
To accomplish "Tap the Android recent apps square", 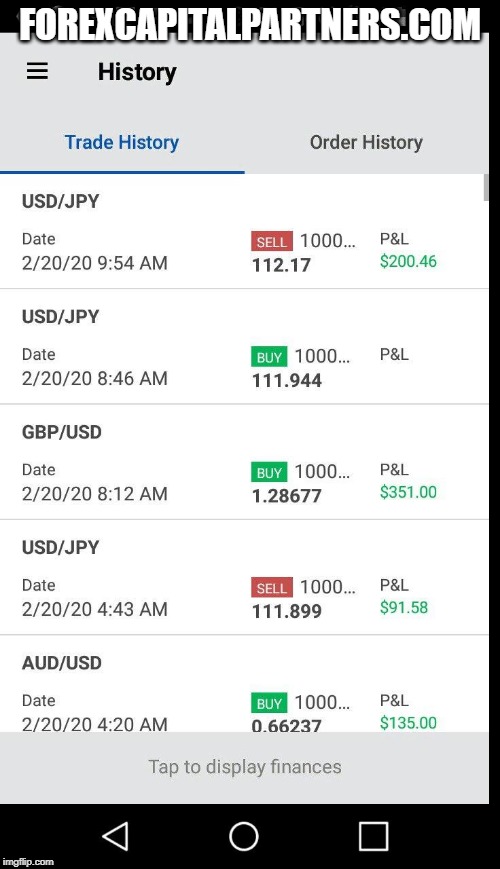I will [373, 836].
